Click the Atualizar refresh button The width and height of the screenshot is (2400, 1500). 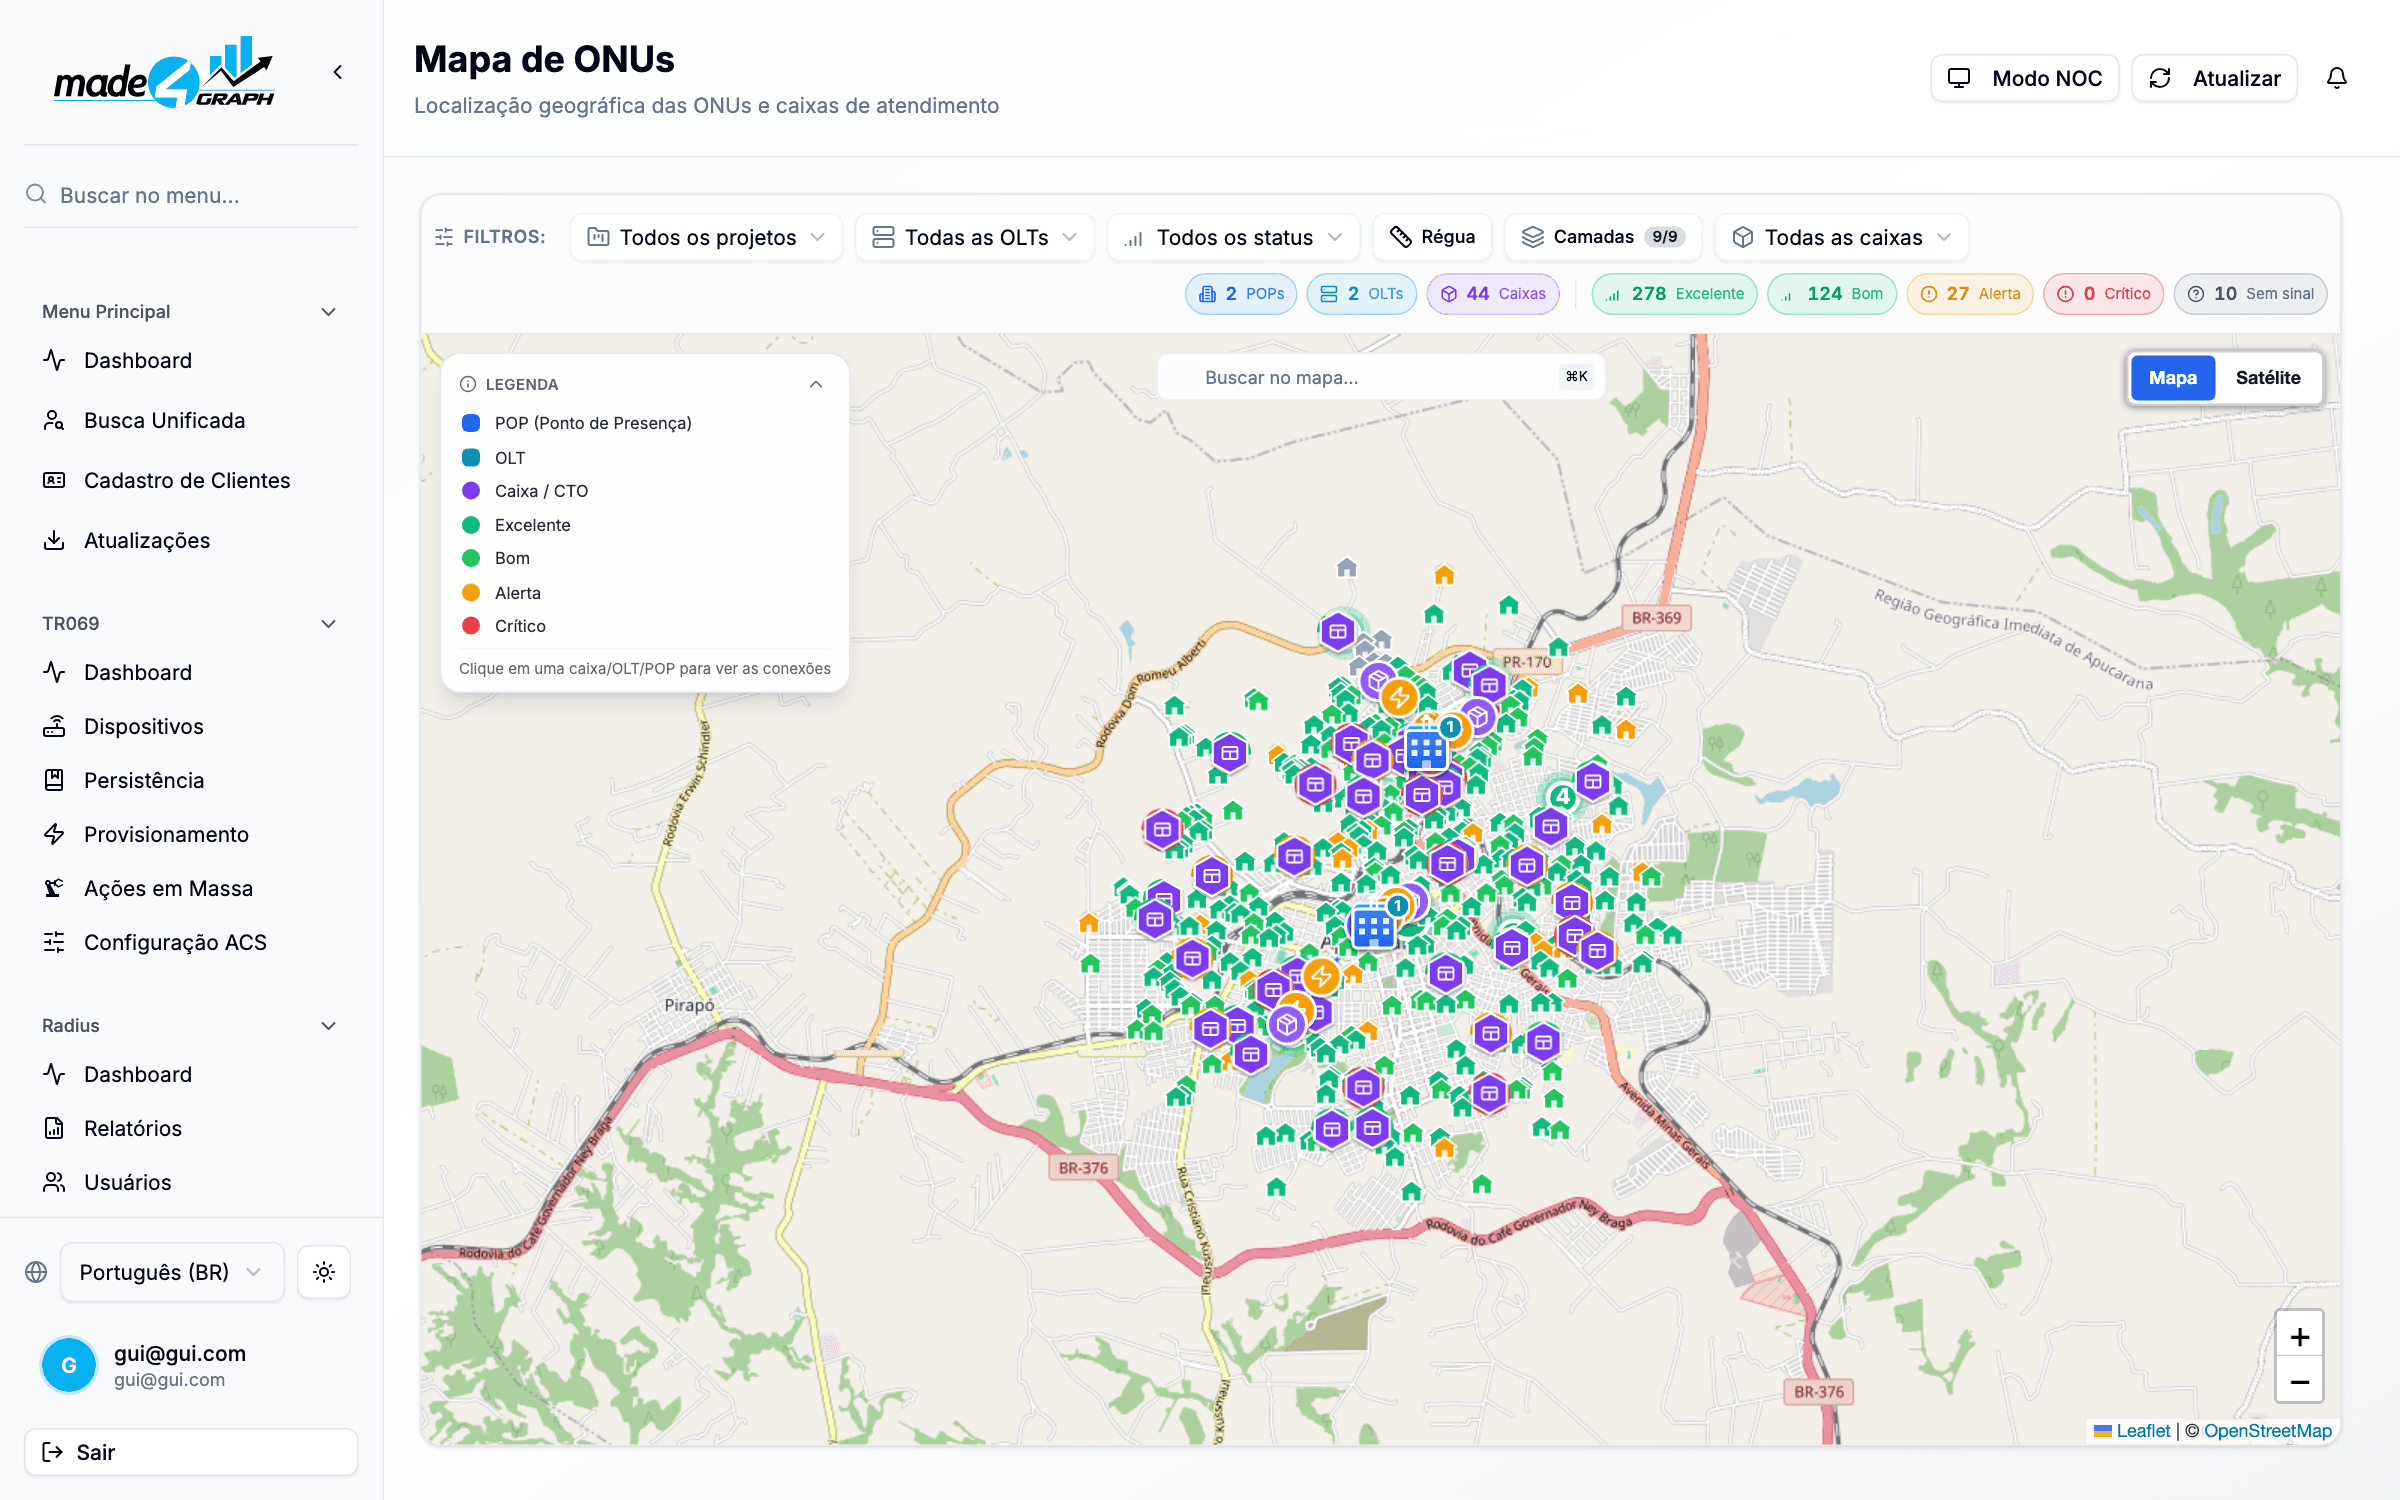[x=2214, y=78]
